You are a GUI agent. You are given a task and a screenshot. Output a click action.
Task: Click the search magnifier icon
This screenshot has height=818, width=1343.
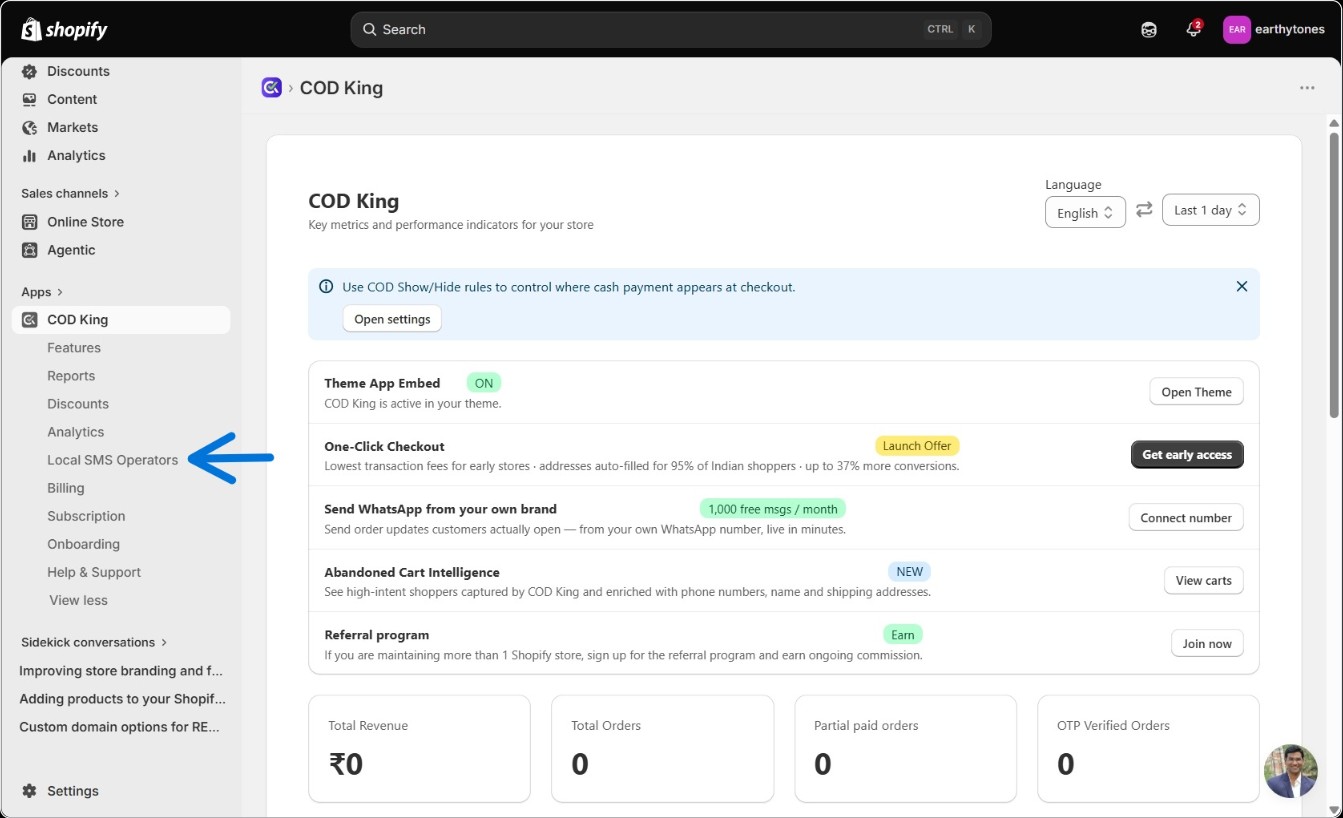[370, 30]
